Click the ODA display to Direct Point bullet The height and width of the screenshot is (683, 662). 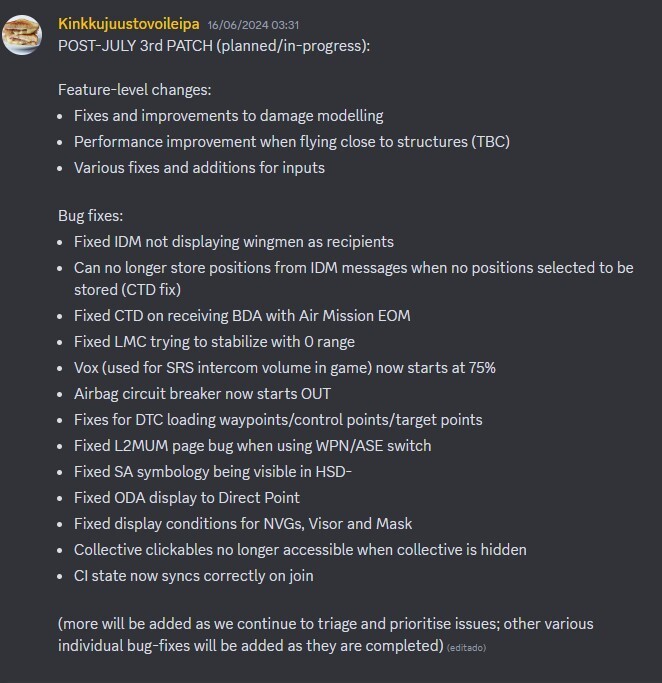coord(187,498)
